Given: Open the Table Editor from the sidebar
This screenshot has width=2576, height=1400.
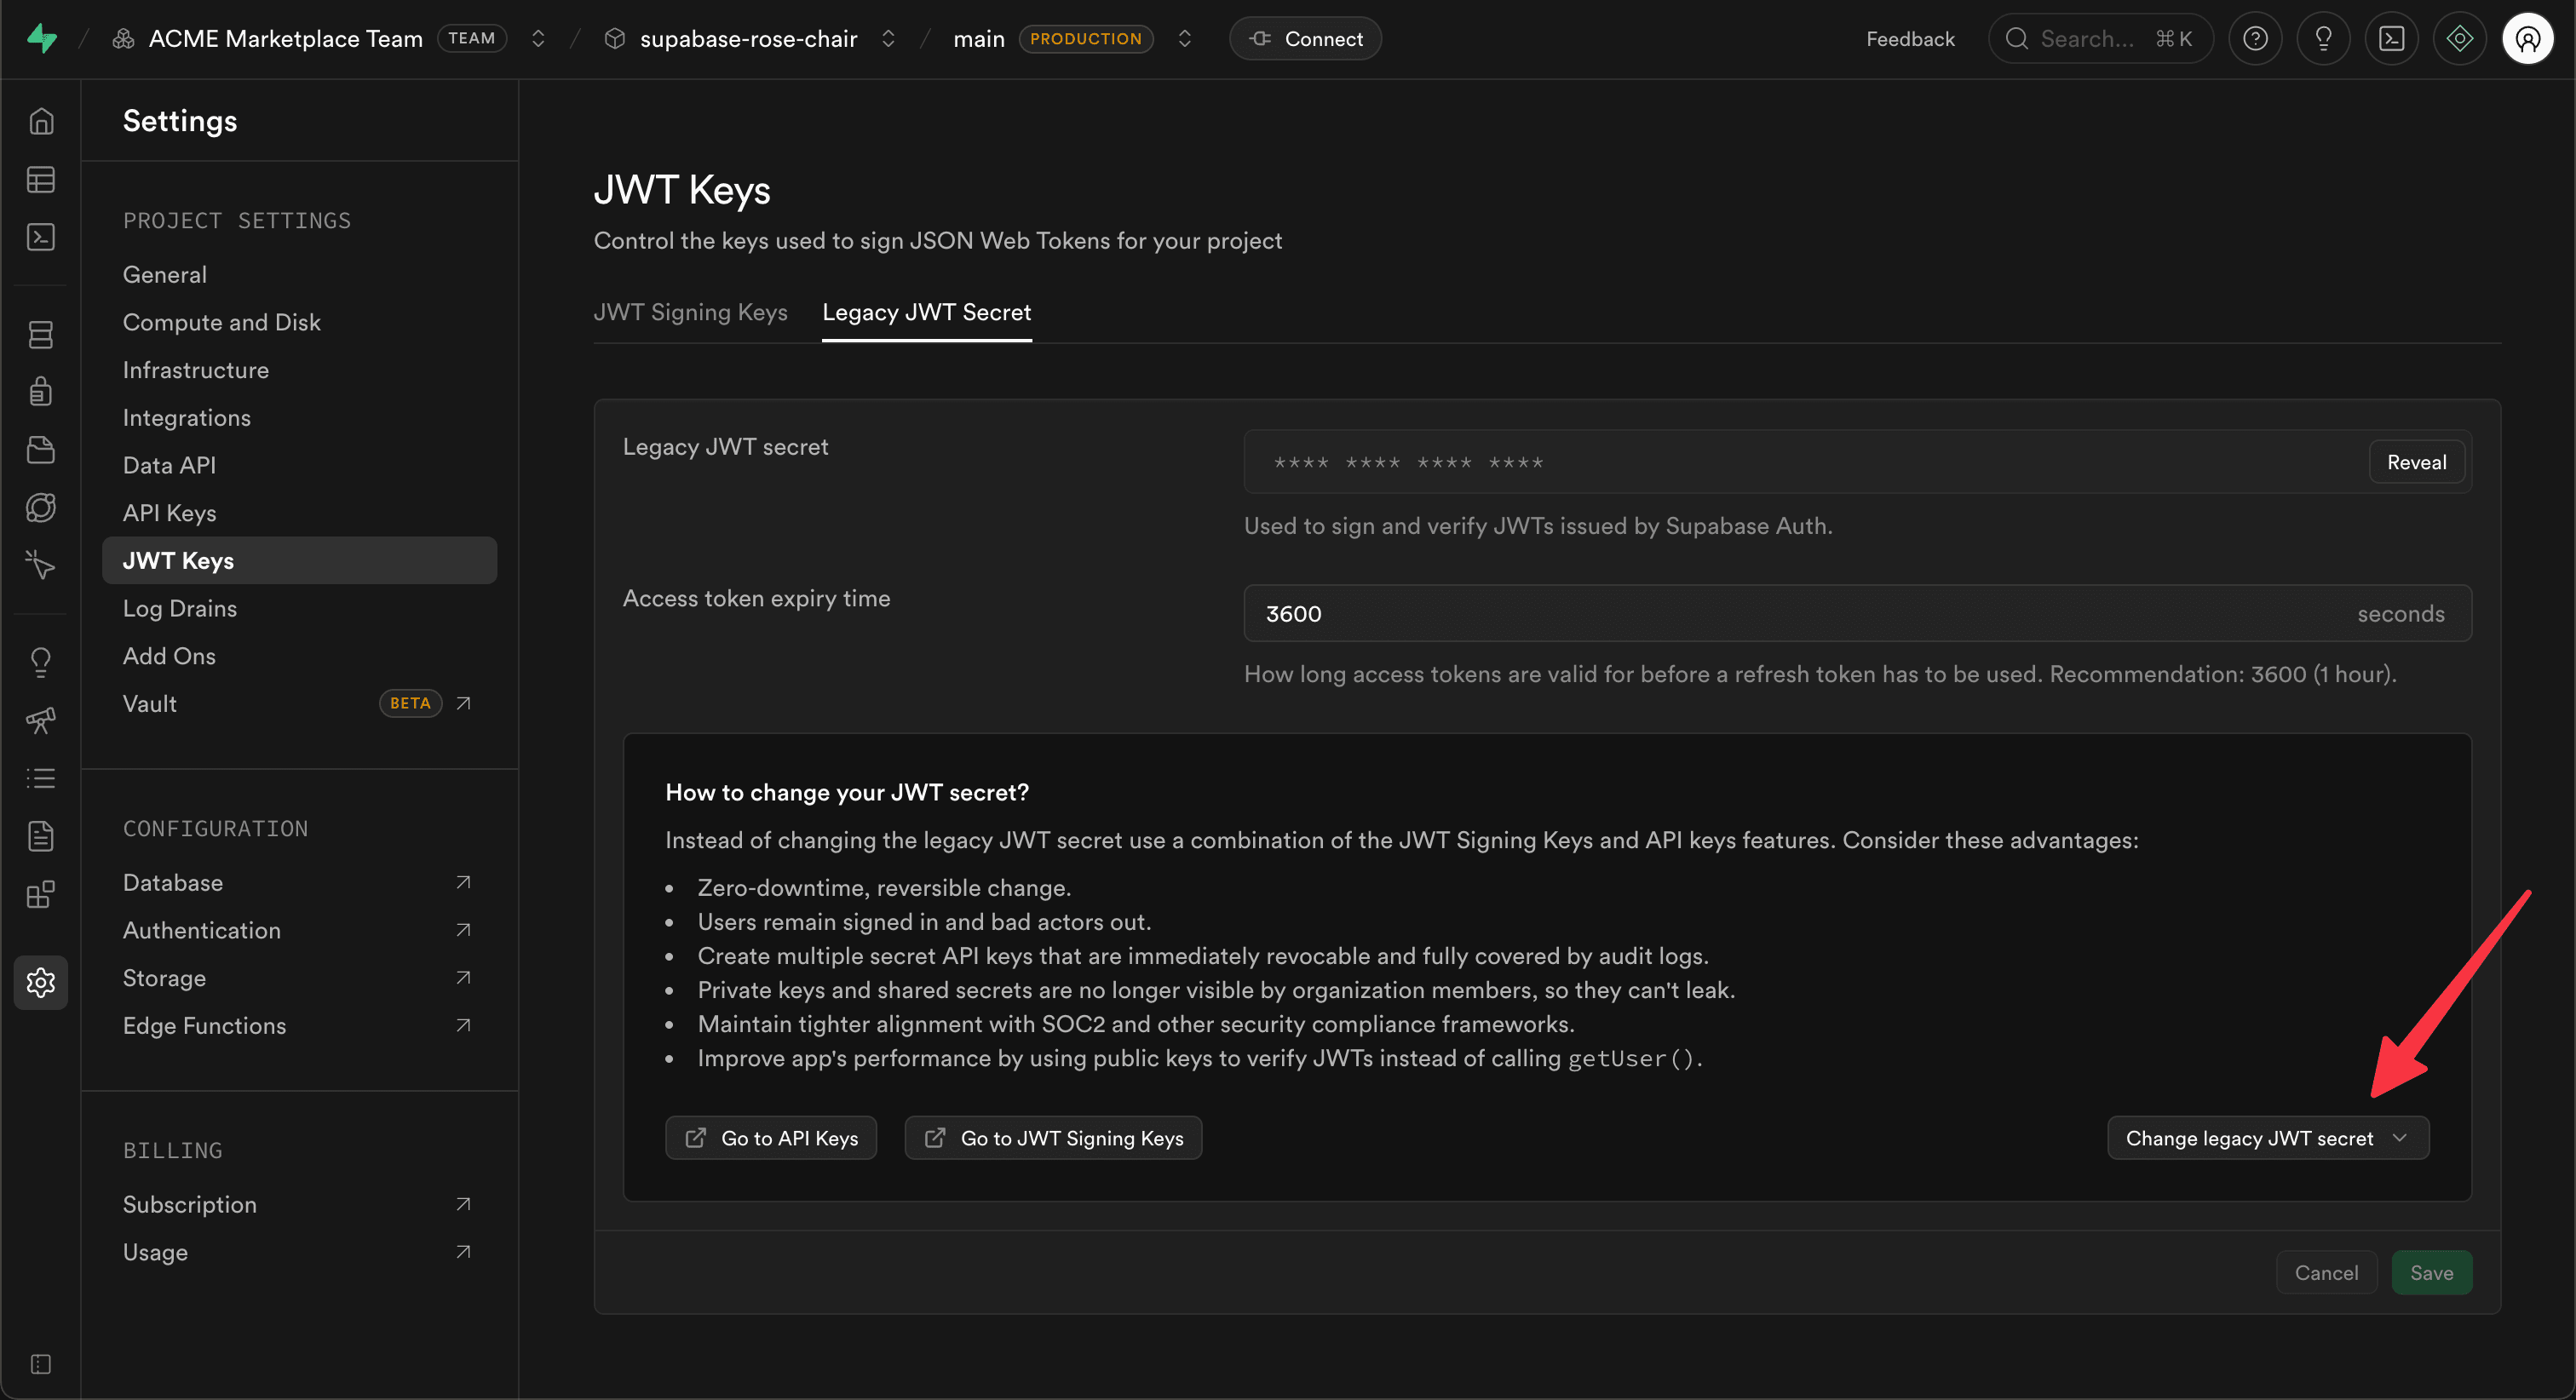Looking at the screenshot, I should coord(40,180).
